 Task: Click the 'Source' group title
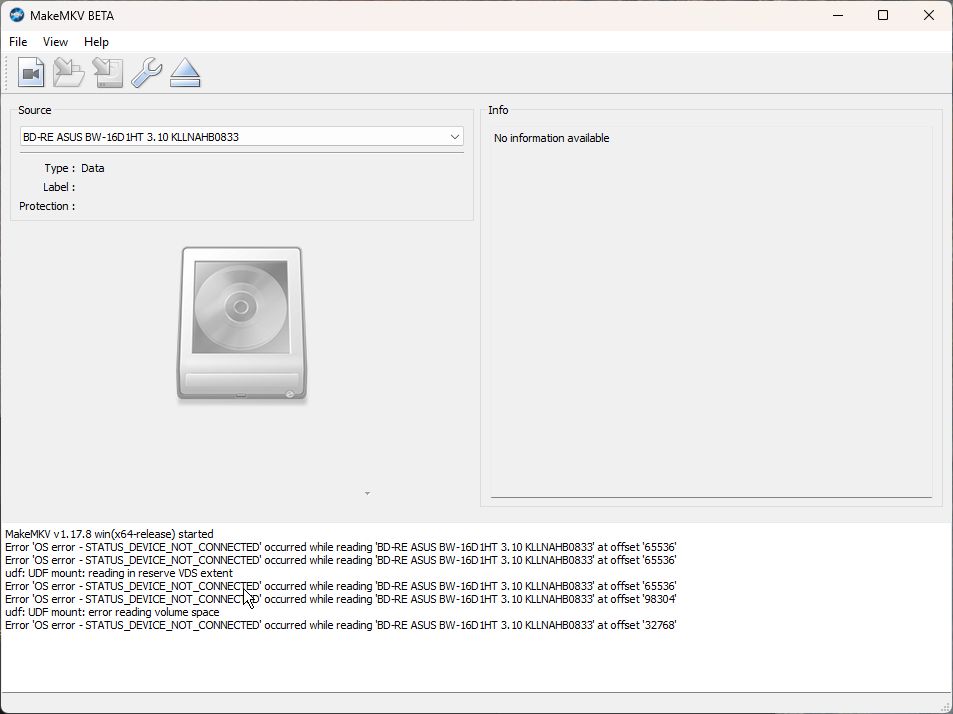(35, 110)
